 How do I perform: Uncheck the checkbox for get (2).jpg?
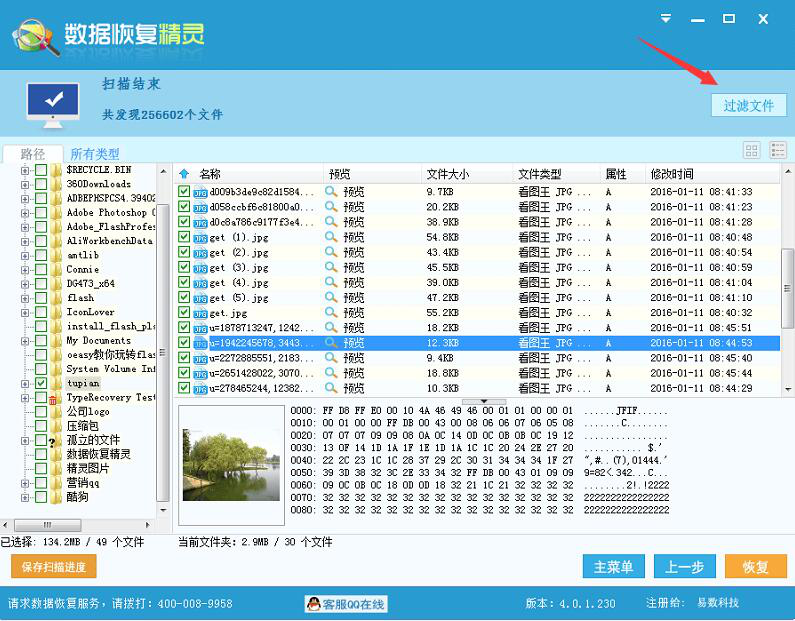point(184,253)
